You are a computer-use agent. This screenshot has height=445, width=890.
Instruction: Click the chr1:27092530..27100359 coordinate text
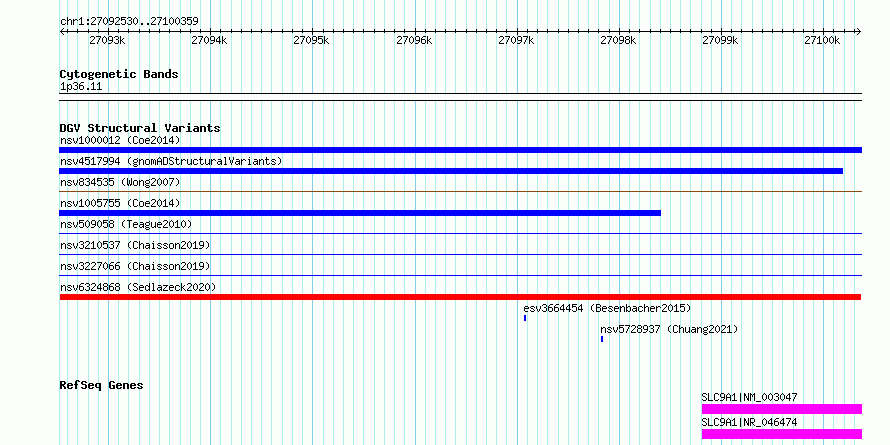pos(129,22)
